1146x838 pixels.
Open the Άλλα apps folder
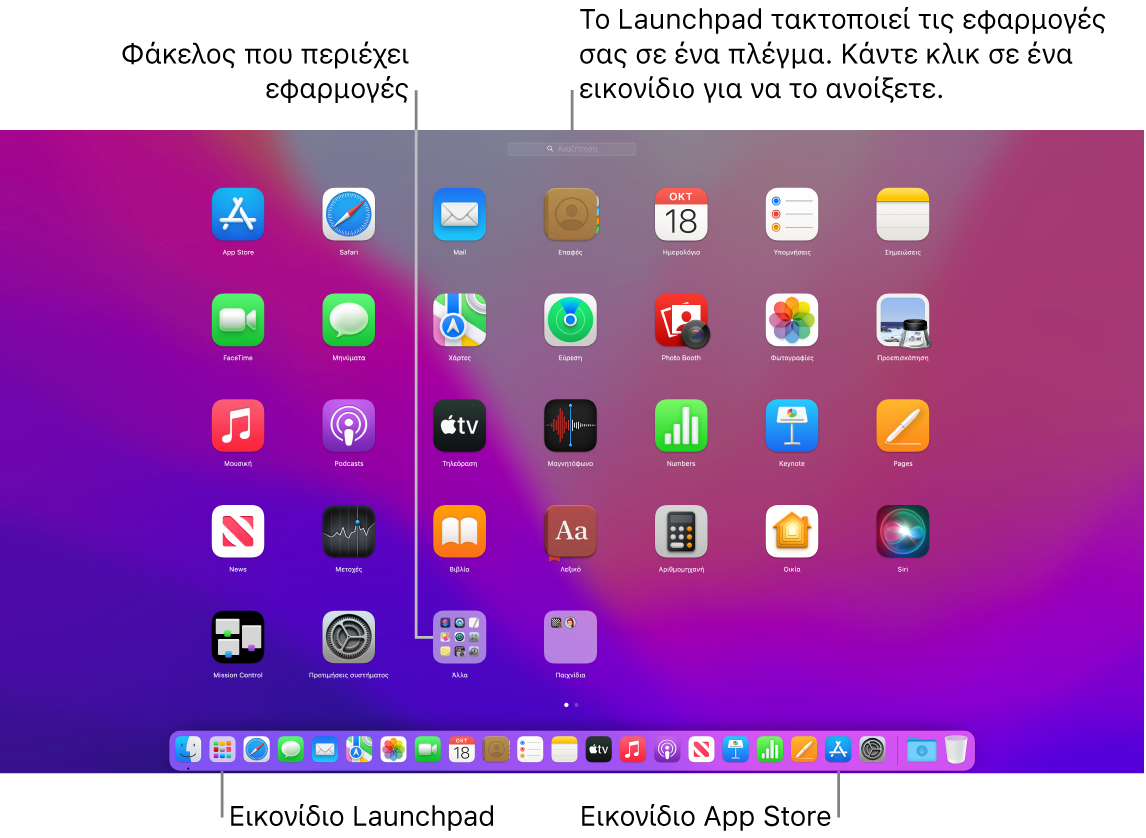[x=459, y=637]
